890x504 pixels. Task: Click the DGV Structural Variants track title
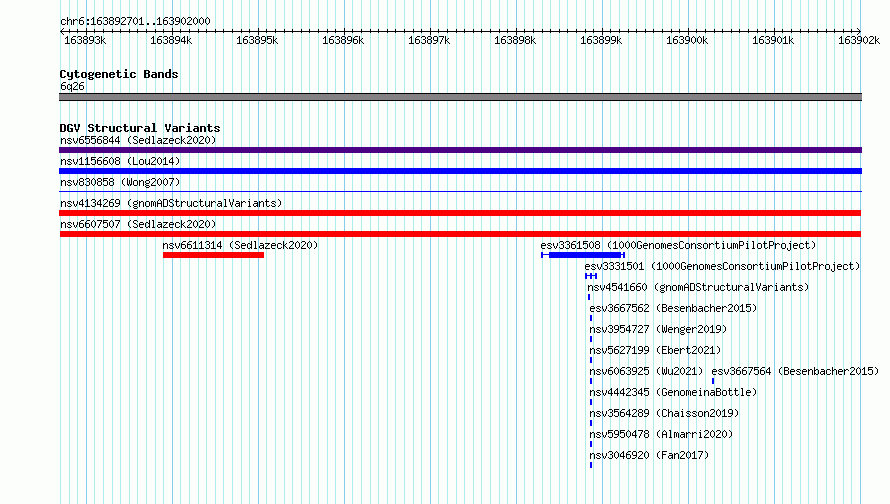[140, 128]
